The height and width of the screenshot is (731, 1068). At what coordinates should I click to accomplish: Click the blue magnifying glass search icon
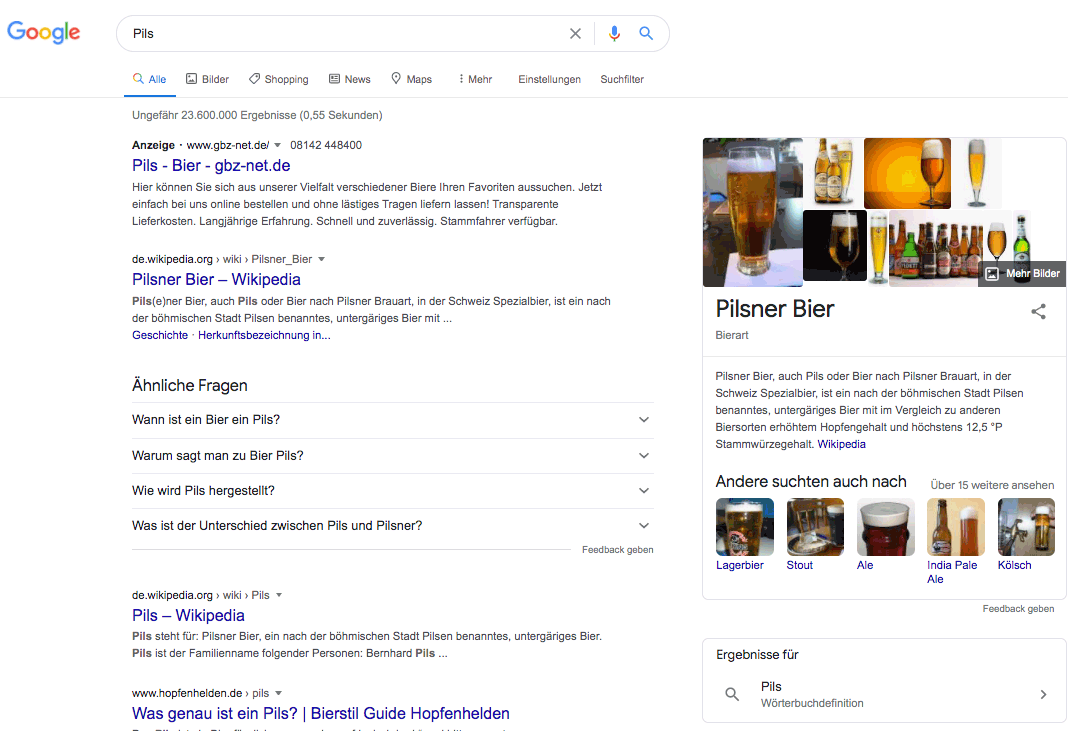[x=646, y=33]
